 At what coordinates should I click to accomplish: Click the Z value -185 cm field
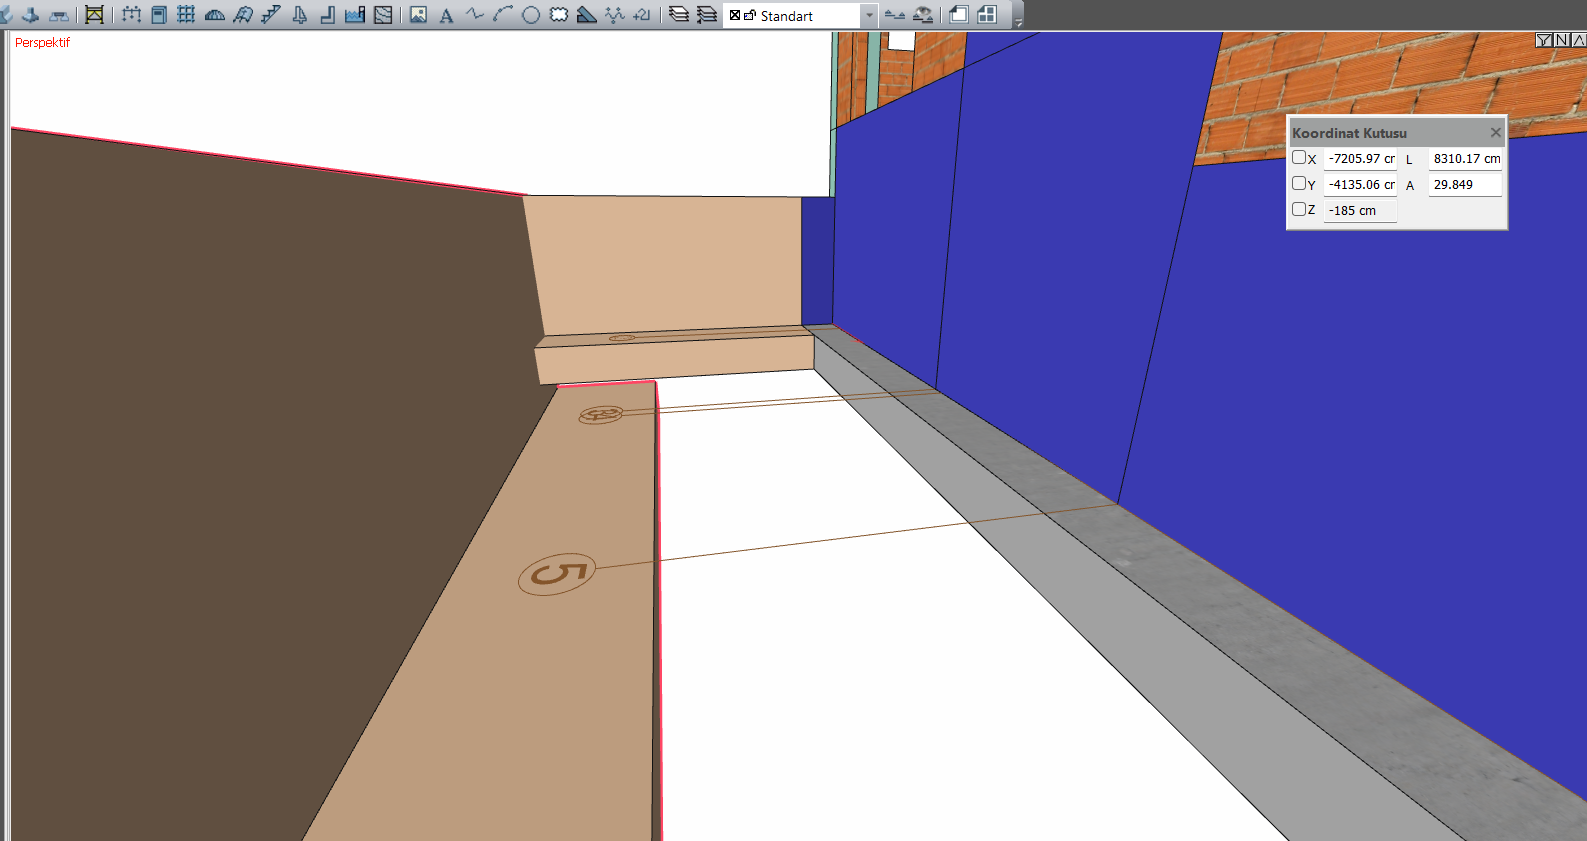(x=1360, y=210)
